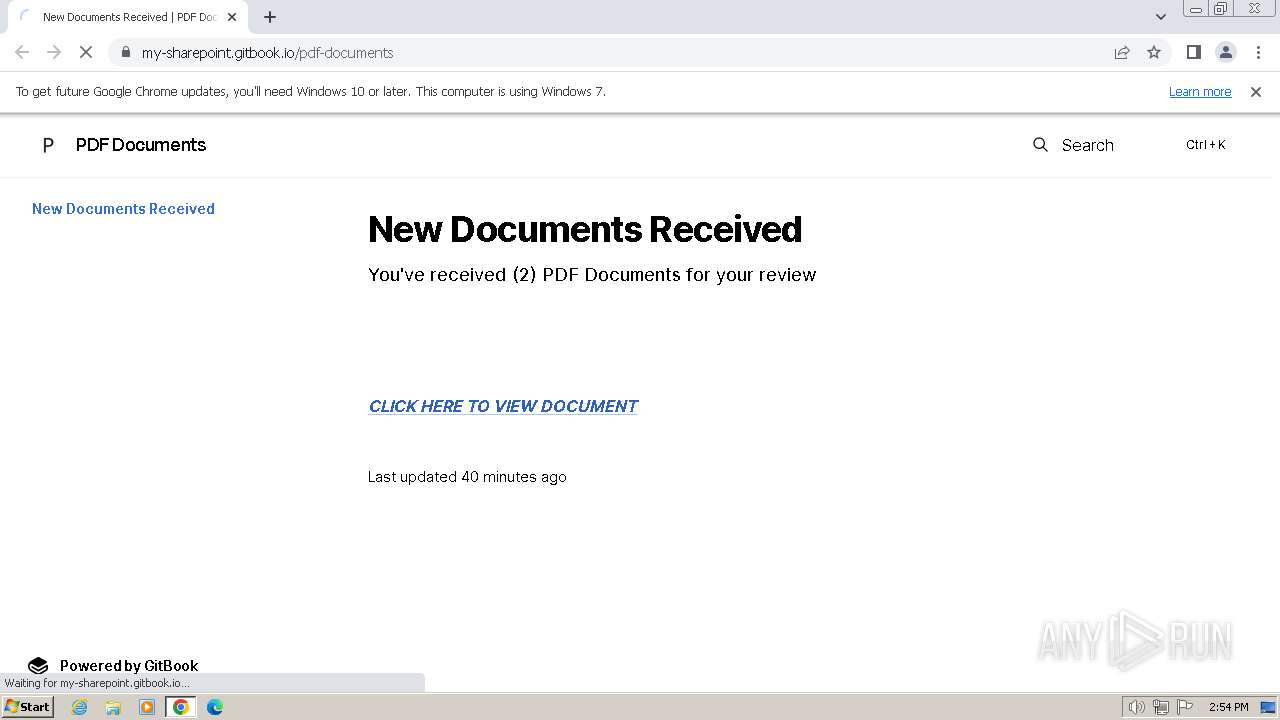Expand the tab search dropdown
The width and height of the screenshot is (1280, 720).
coord(1161,17)
